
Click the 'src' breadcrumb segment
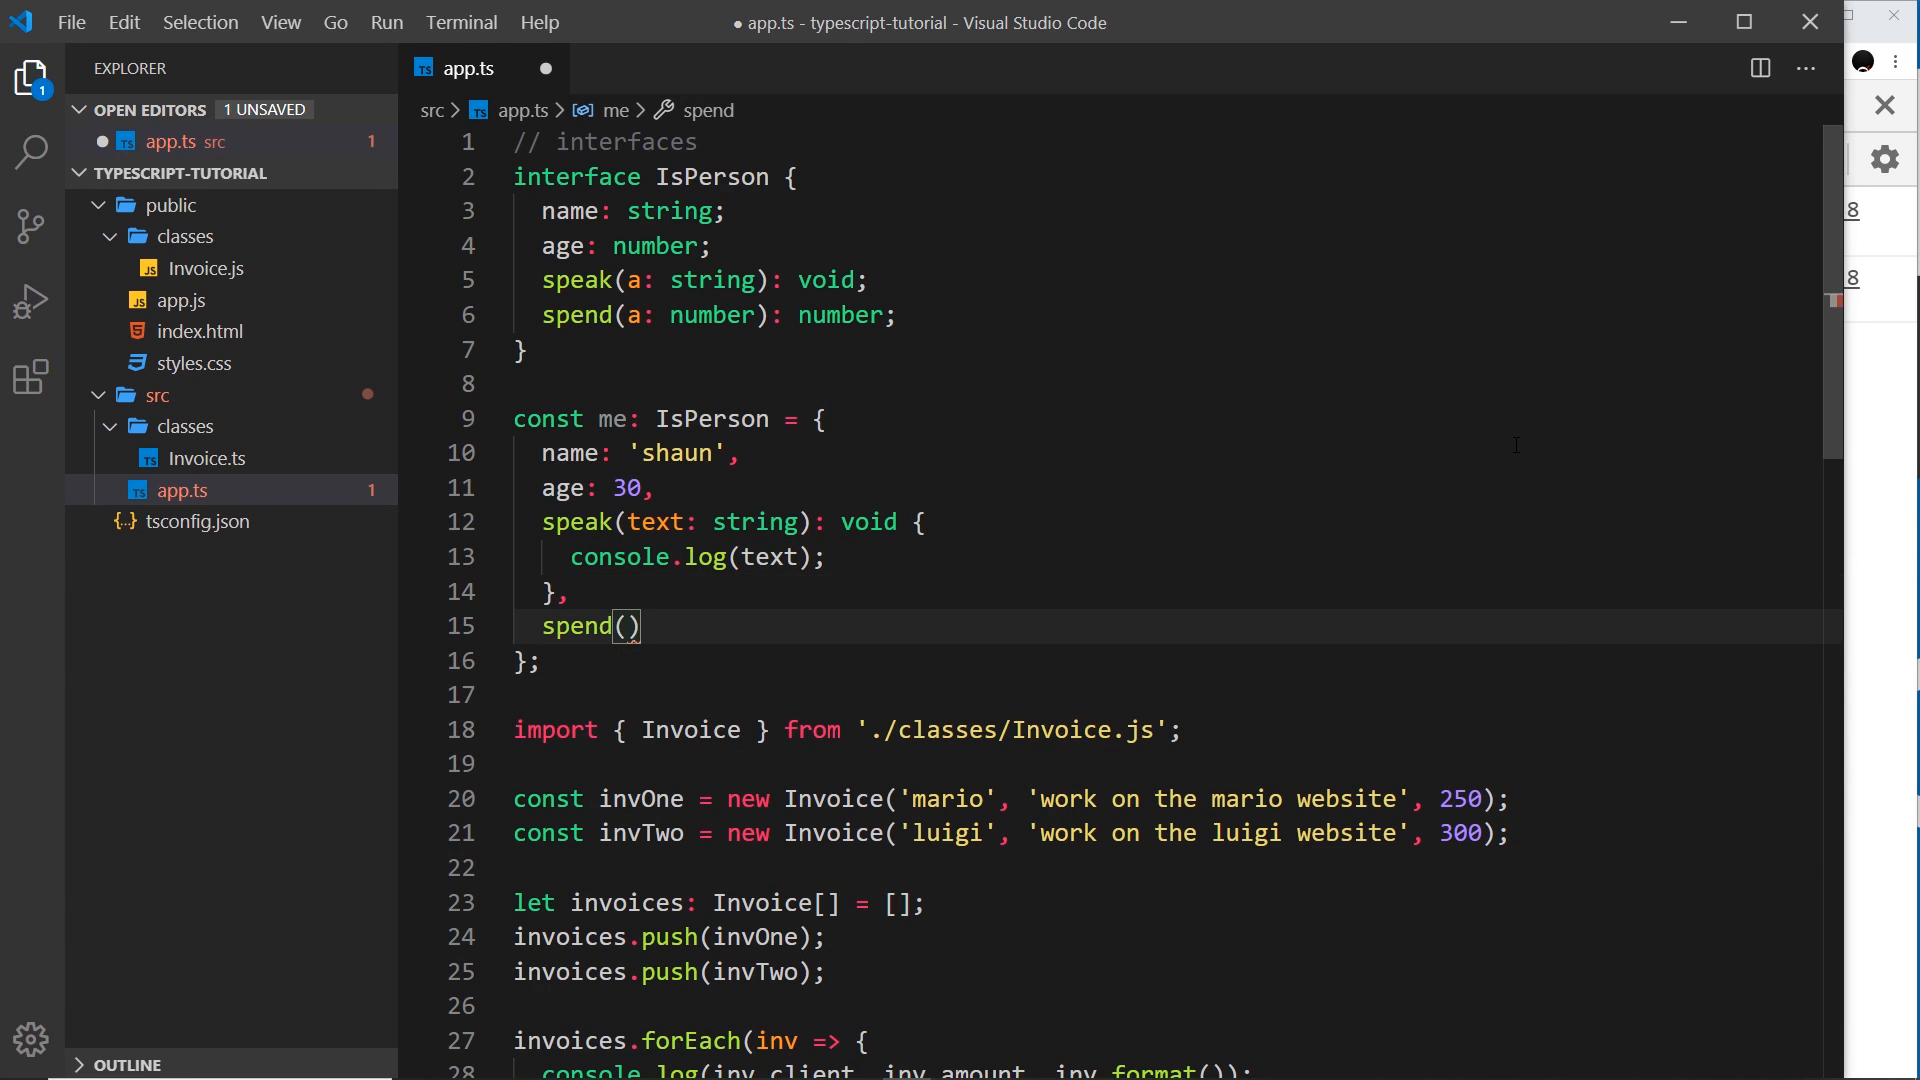432,110
